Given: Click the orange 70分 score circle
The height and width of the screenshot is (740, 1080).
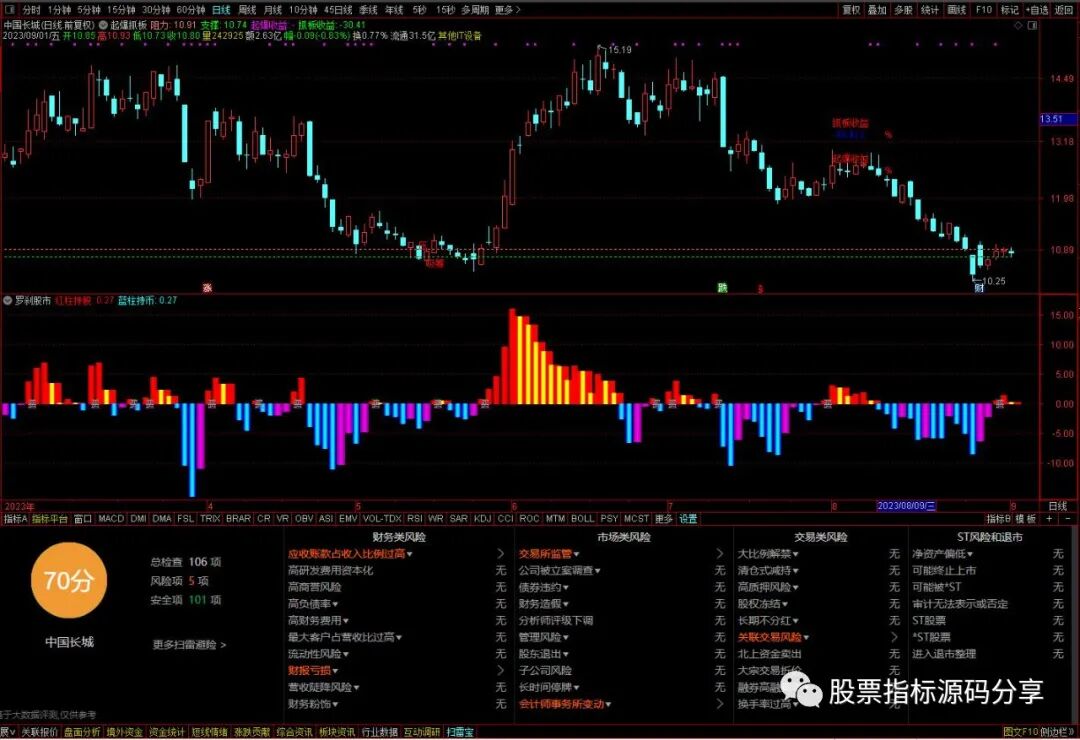Looking at the screenshot, I should tap(68, 580).
